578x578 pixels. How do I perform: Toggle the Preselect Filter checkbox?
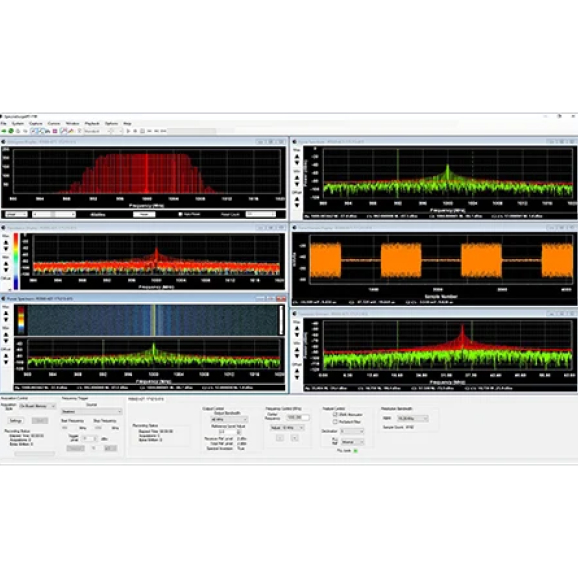pos(335,421)
